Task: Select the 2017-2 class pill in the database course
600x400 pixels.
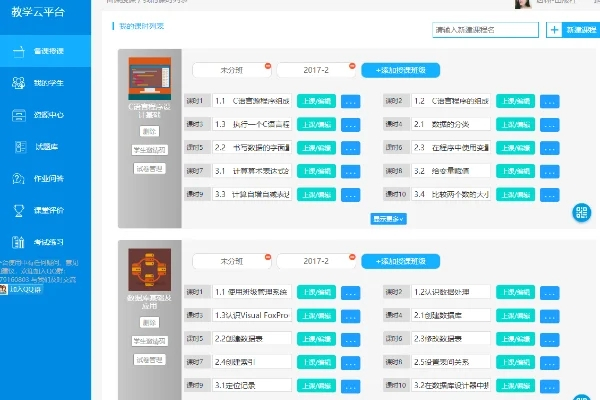Action: point(316,261)
